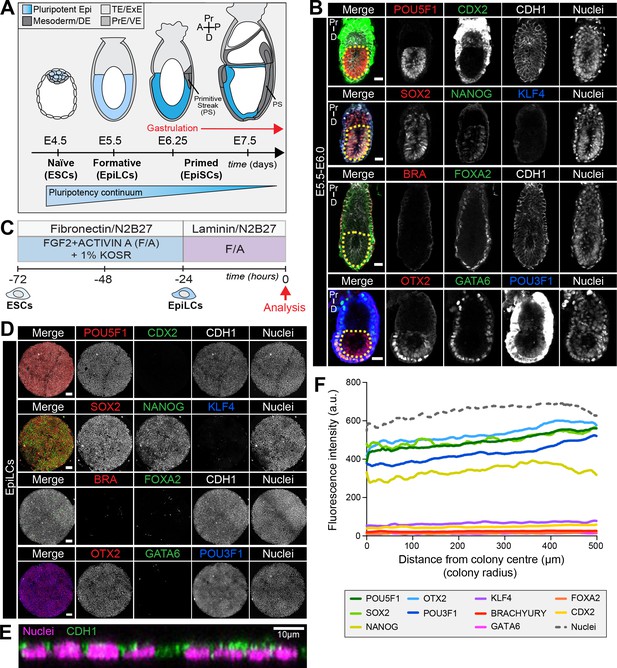Click the OTX2 light blue legend line
This screenshot has width=617, height=668.
pos(413,599)
